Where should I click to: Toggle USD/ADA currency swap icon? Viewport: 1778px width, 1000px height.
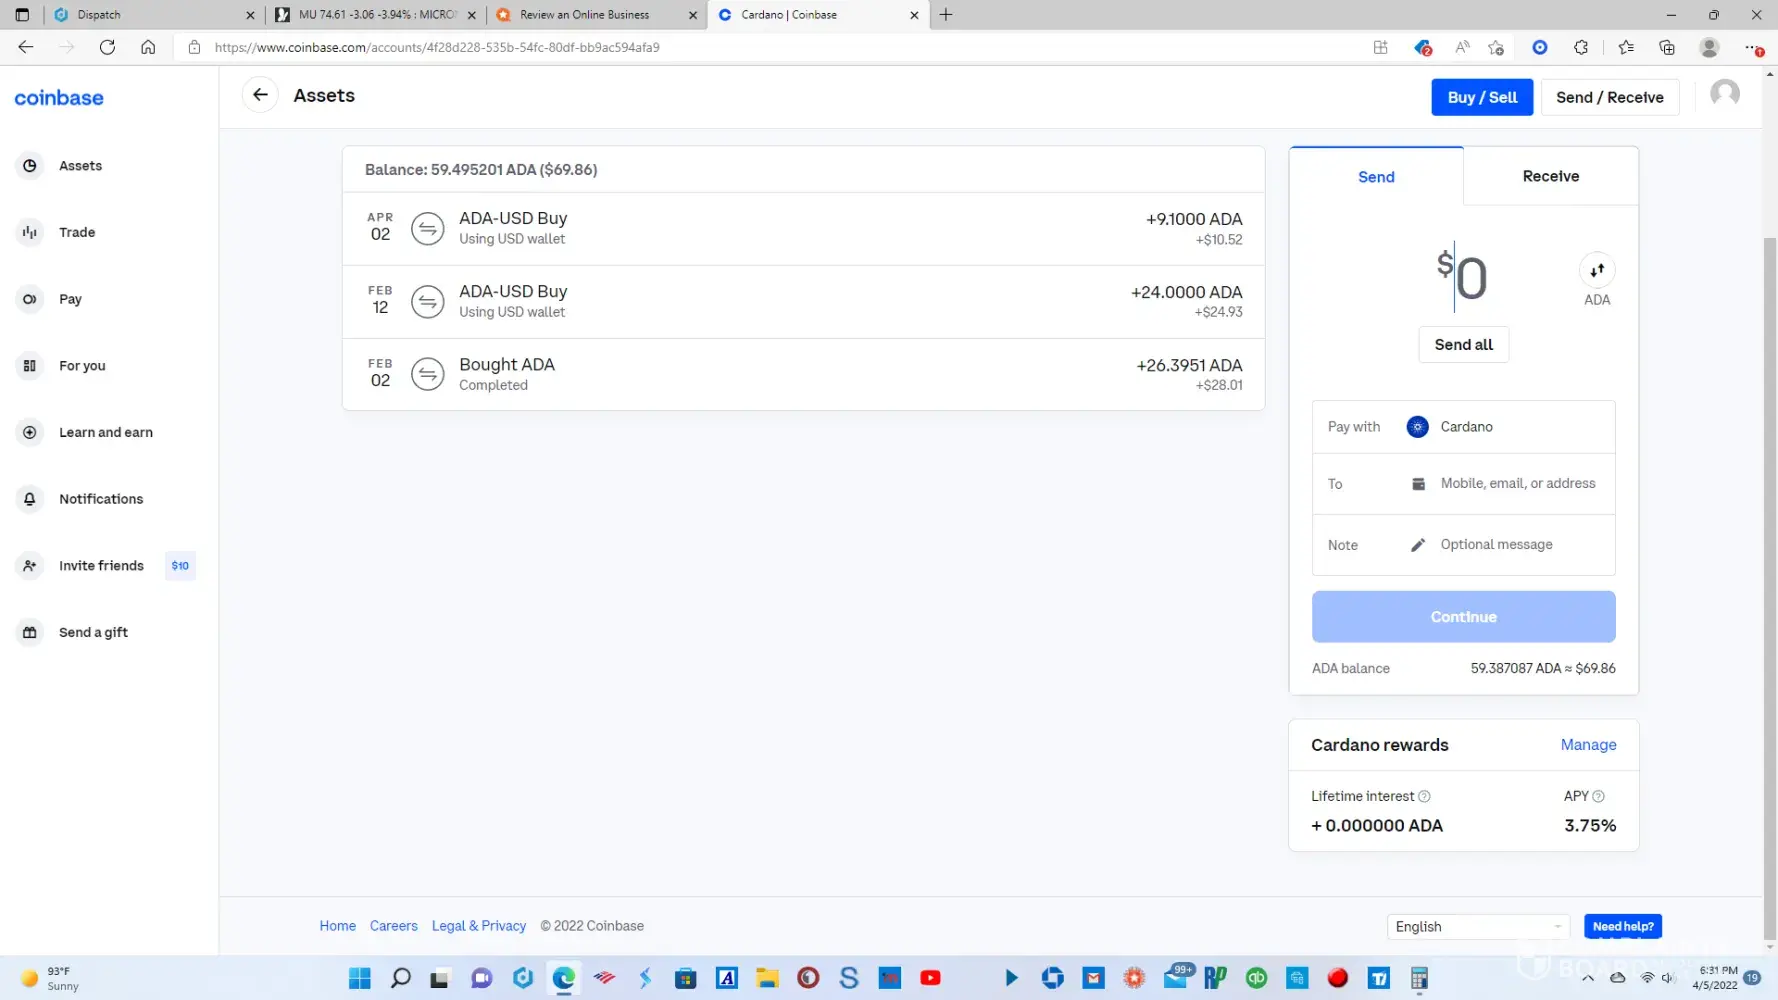point(1597,270)
